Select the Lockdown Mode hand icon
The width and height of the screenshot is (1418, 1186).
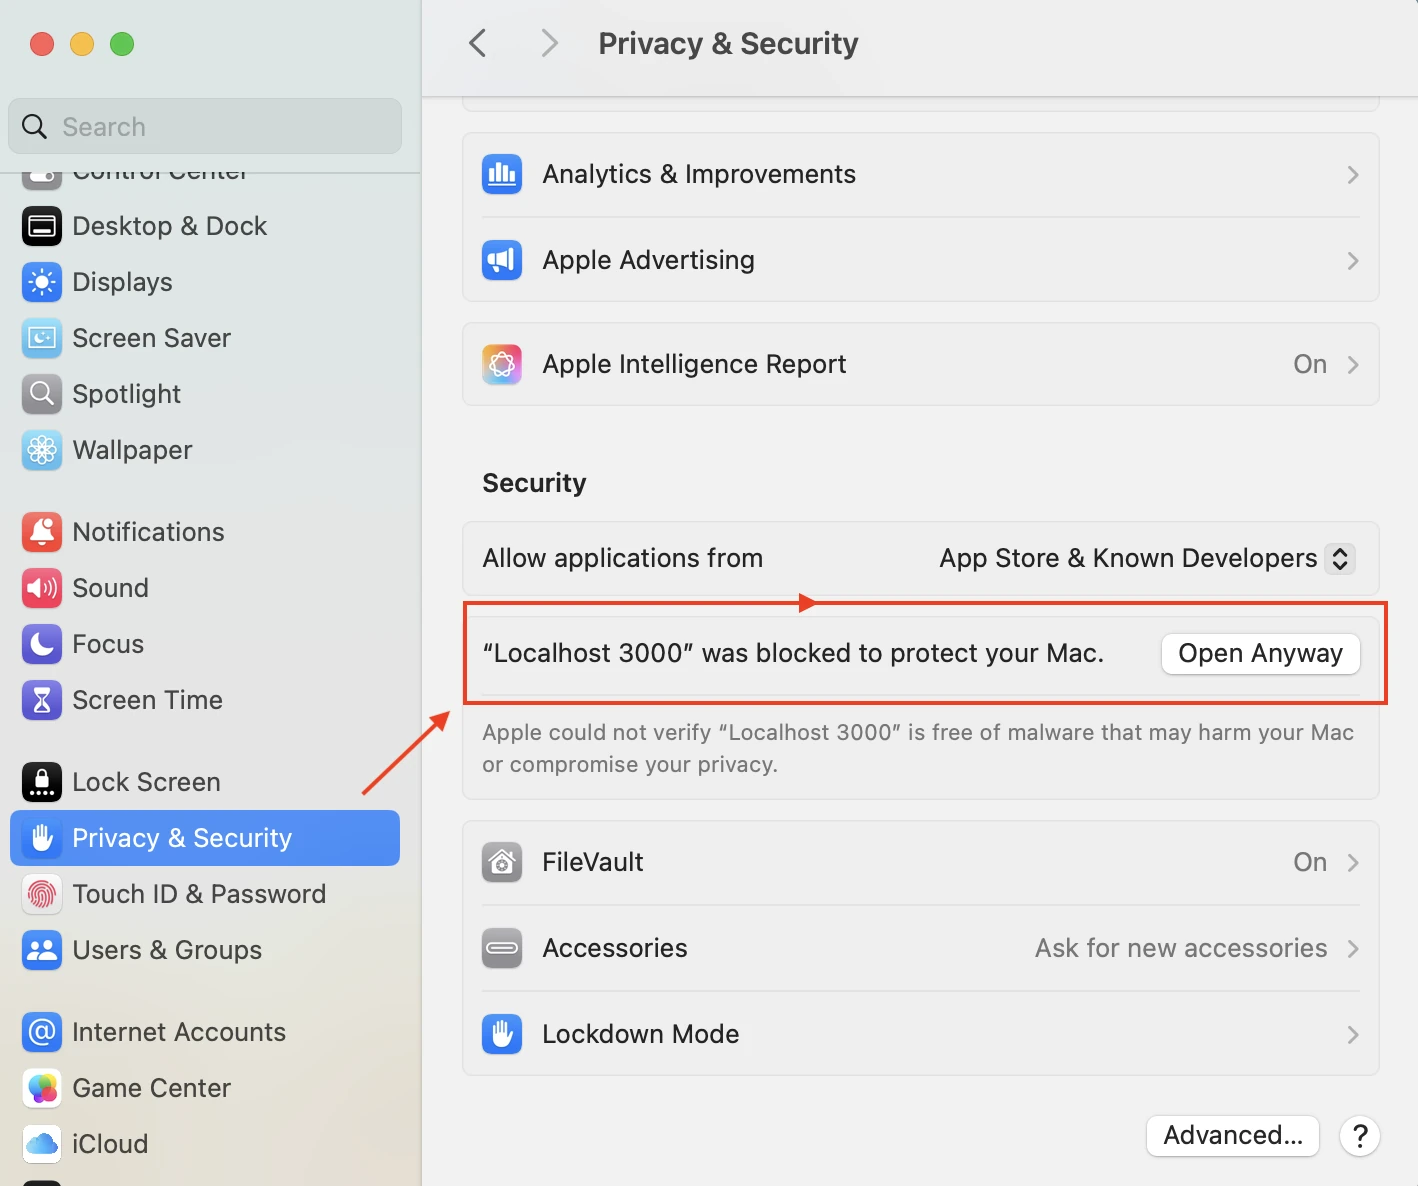(501, 1034)
